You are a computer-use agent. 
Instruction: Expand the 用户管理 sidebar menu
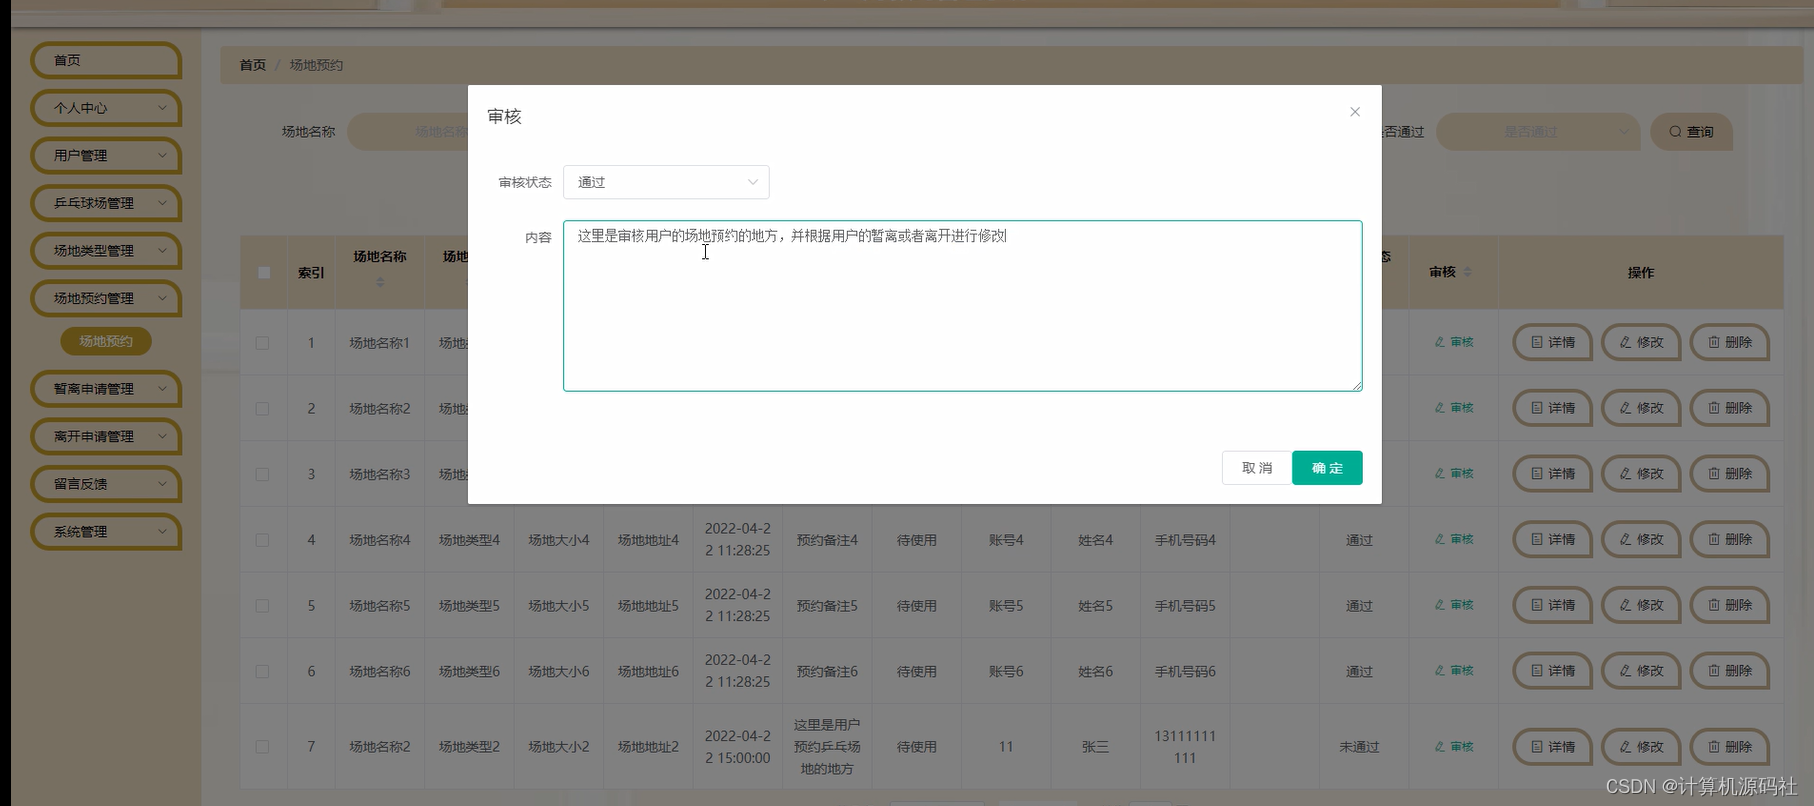click(x=105, y=155)
